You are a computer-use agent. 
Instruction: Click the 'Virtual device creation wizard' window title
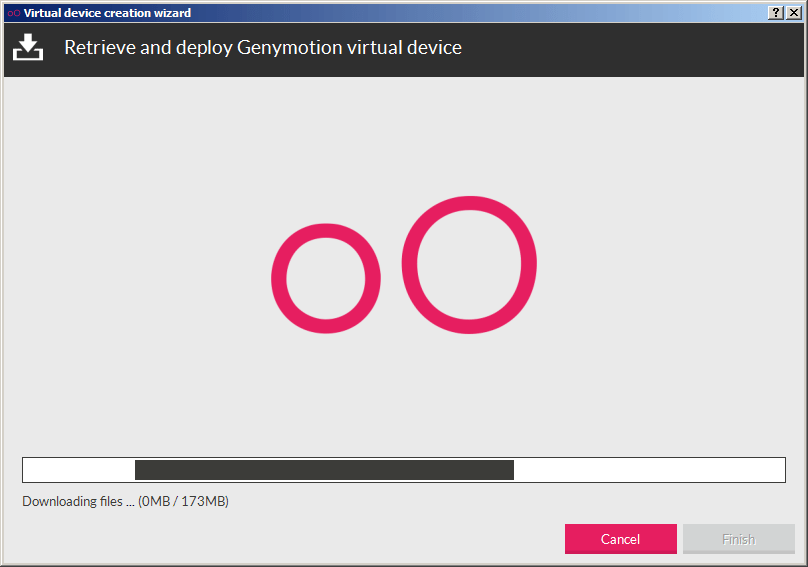(107, 13)
